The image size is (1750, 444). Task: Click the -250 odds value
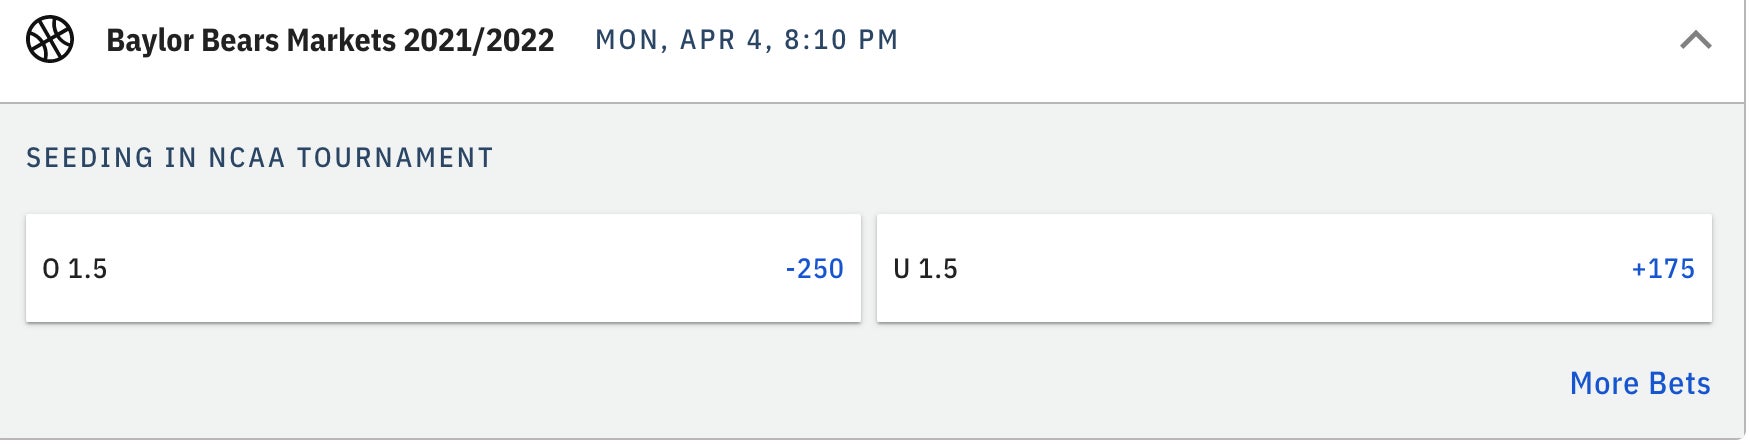pos(814,268)
